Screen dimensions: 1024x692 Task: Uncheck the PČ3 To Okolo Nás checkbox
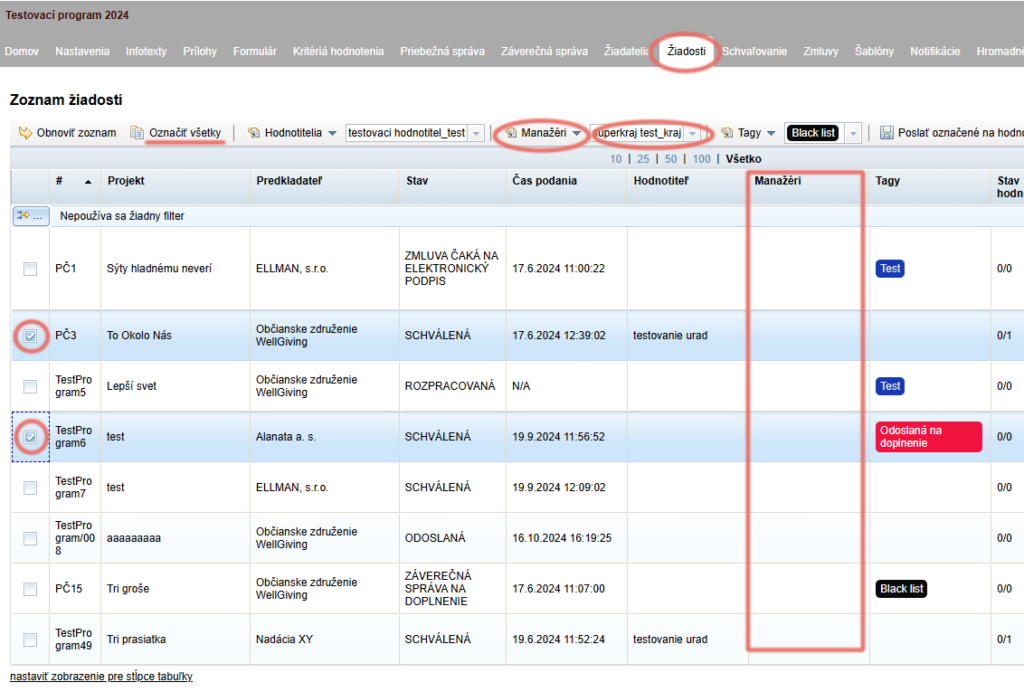(30, 336)
